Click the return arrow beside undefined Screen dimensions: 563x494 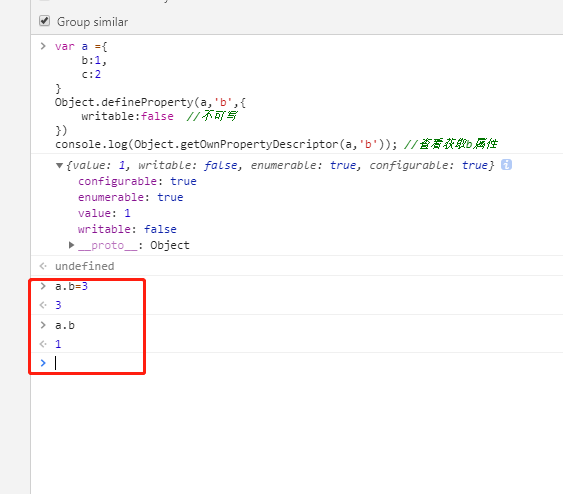[x=43, y=266]
